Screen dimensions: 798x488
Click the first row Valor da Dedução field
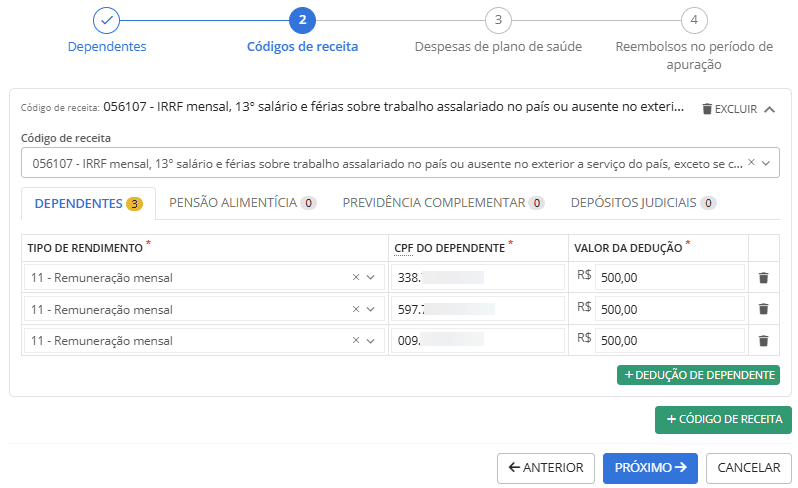coord(668,278)
